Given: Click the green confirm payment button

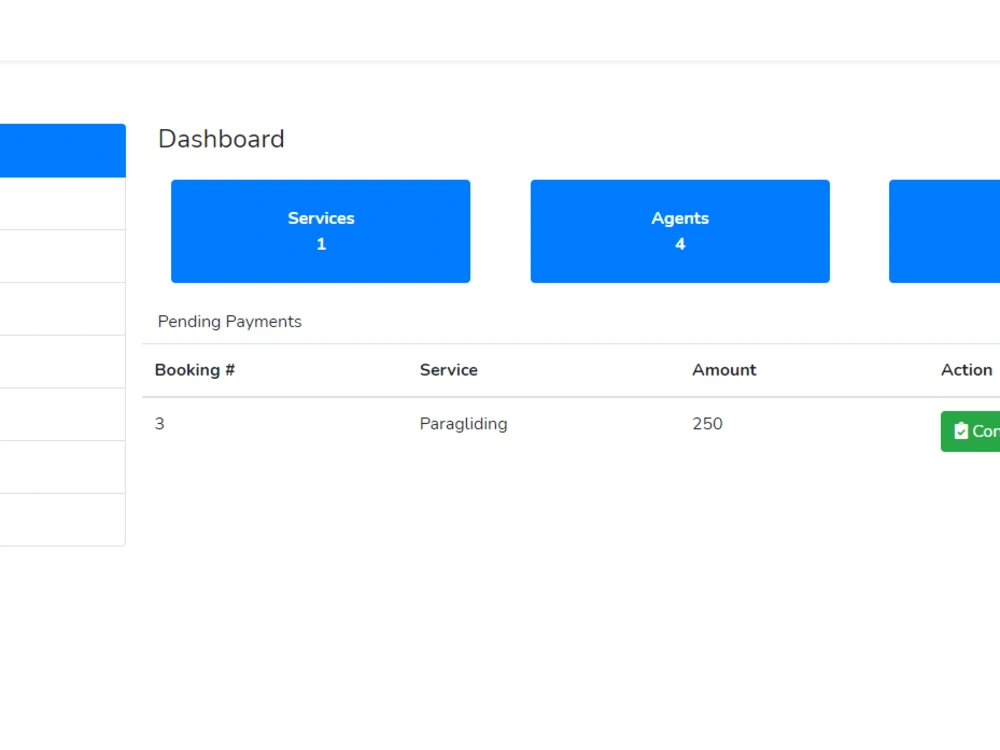Looking at the screenshot, I should pos(971,431).
